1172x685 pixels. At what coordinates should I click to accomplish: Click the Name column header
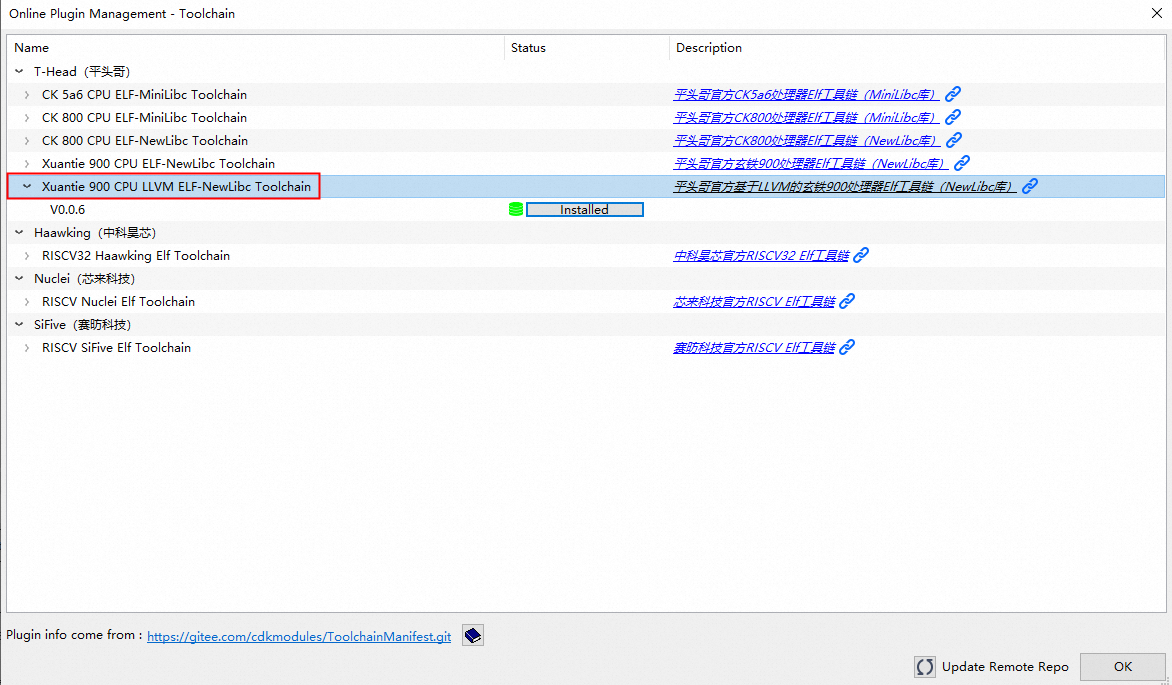pyautogui.click(x=31, y=48)
